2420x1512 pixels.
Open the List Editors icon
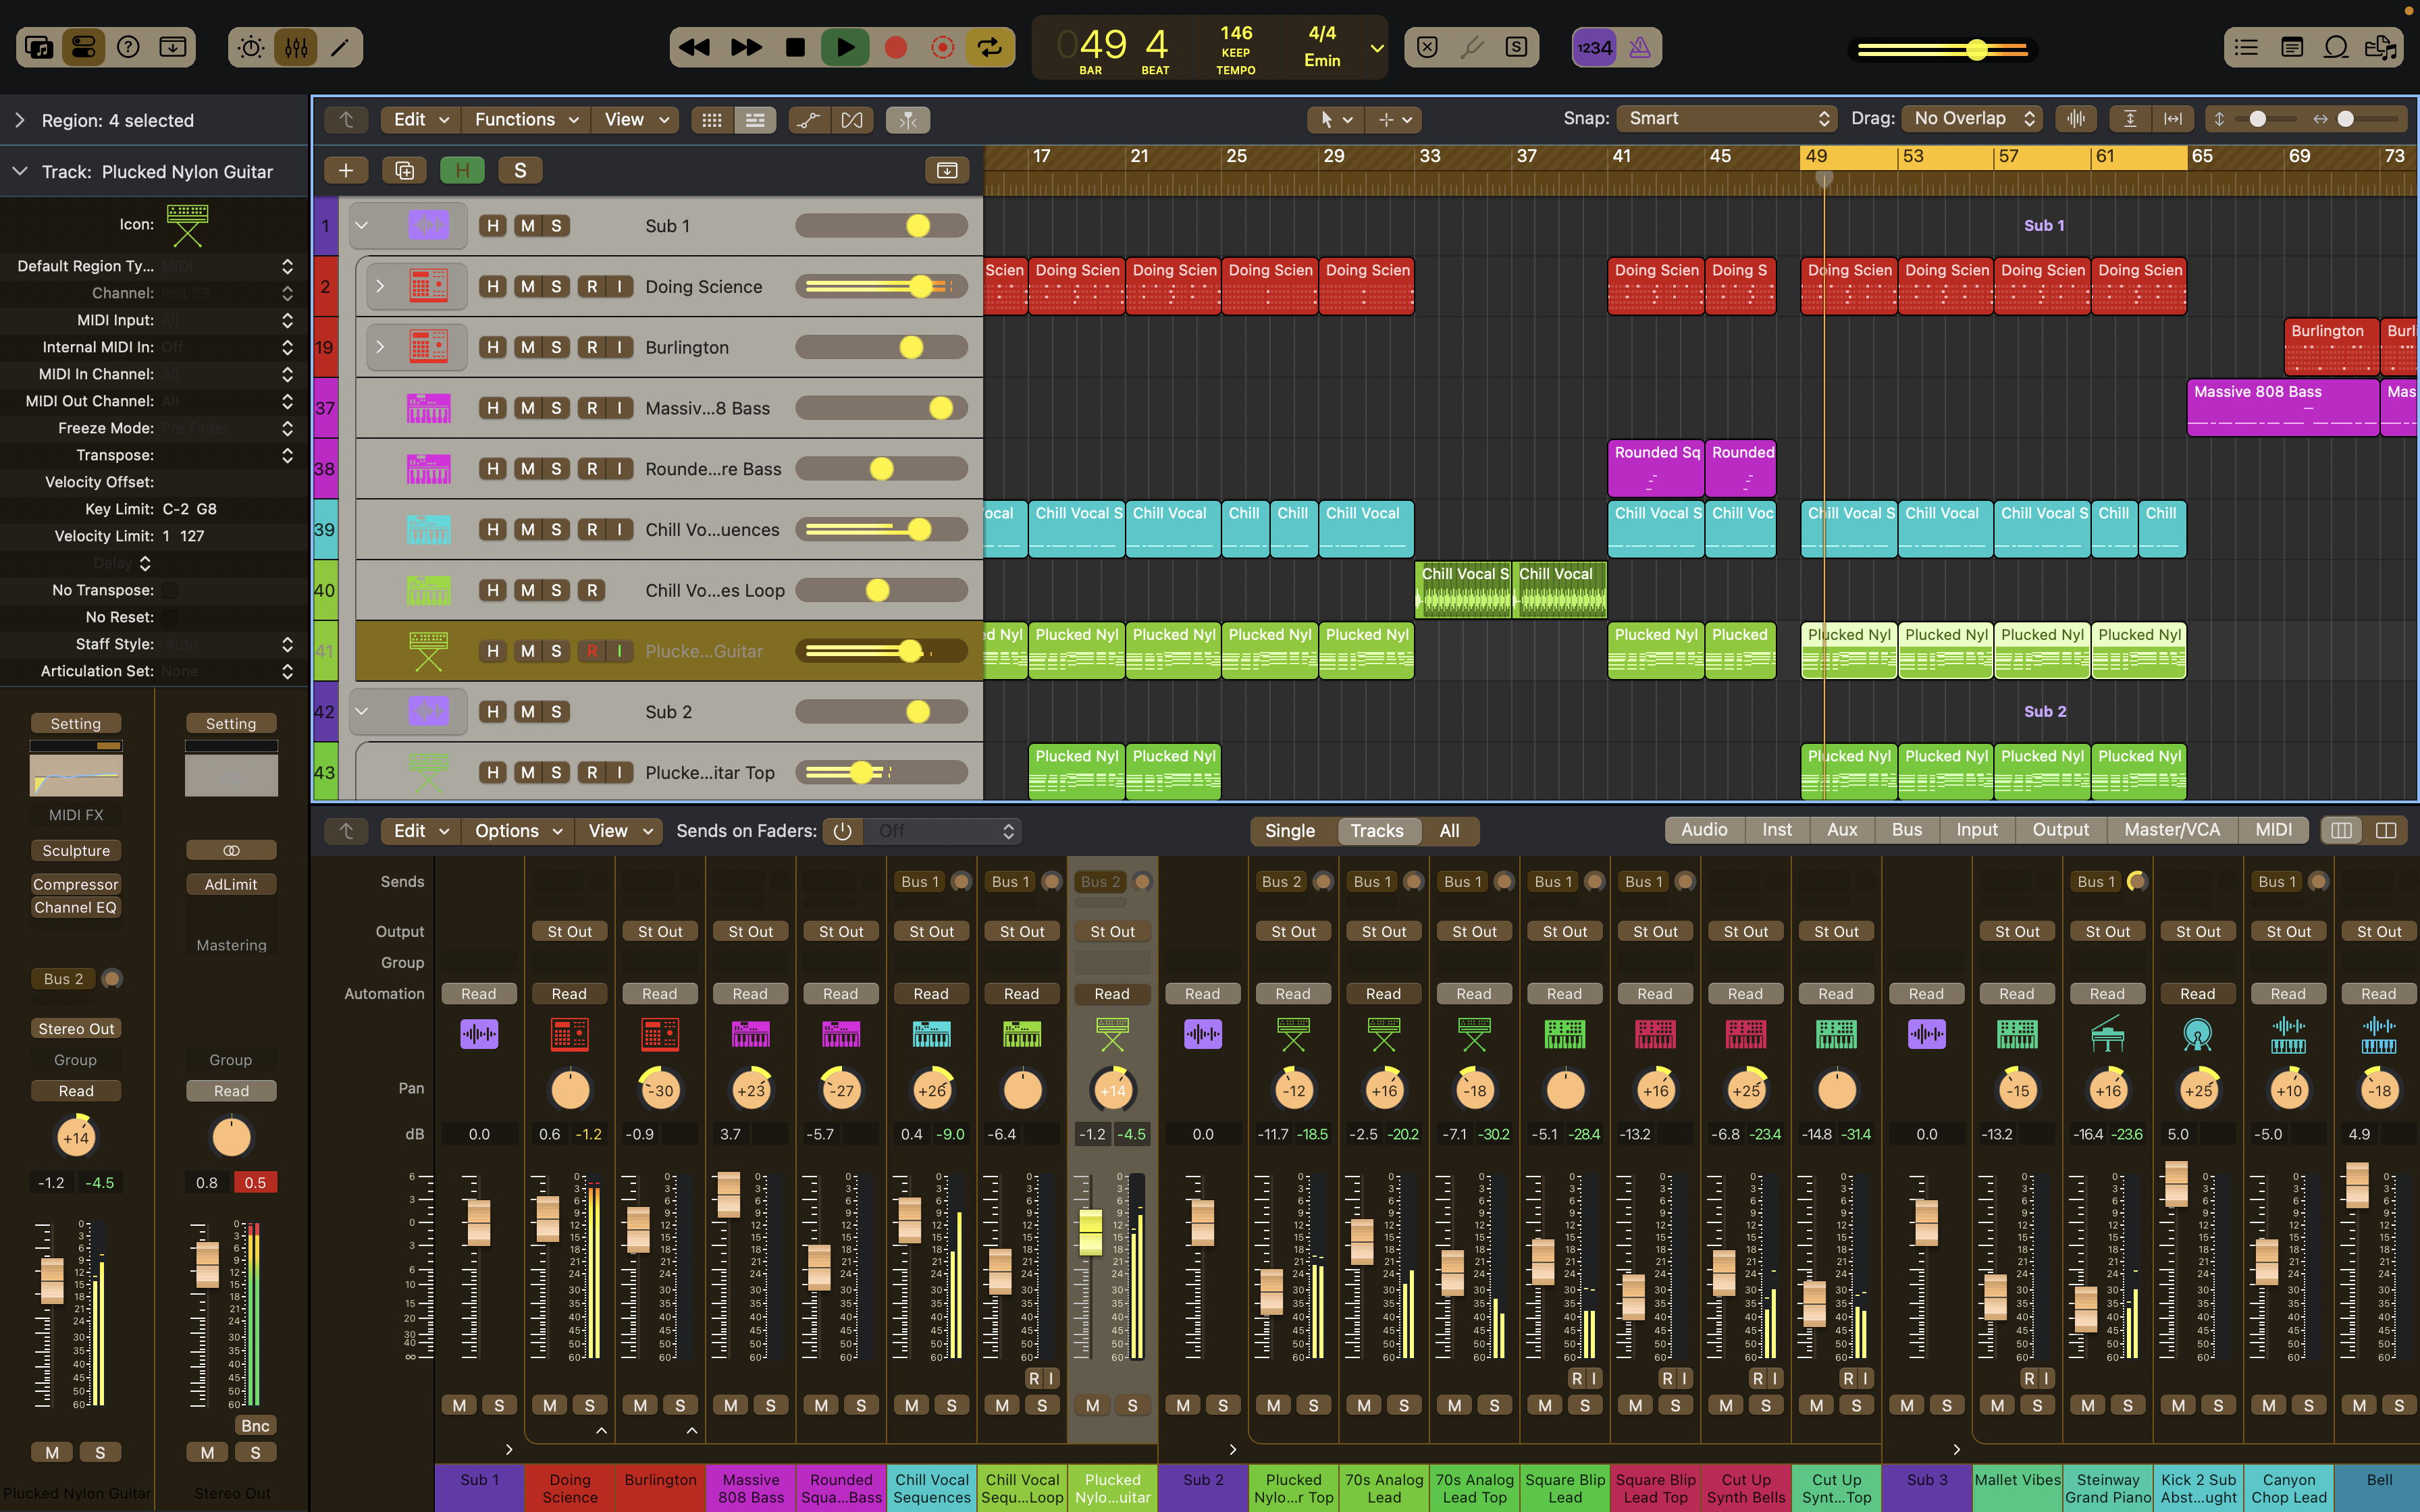pyautogui.click(x=2246, y=47)
